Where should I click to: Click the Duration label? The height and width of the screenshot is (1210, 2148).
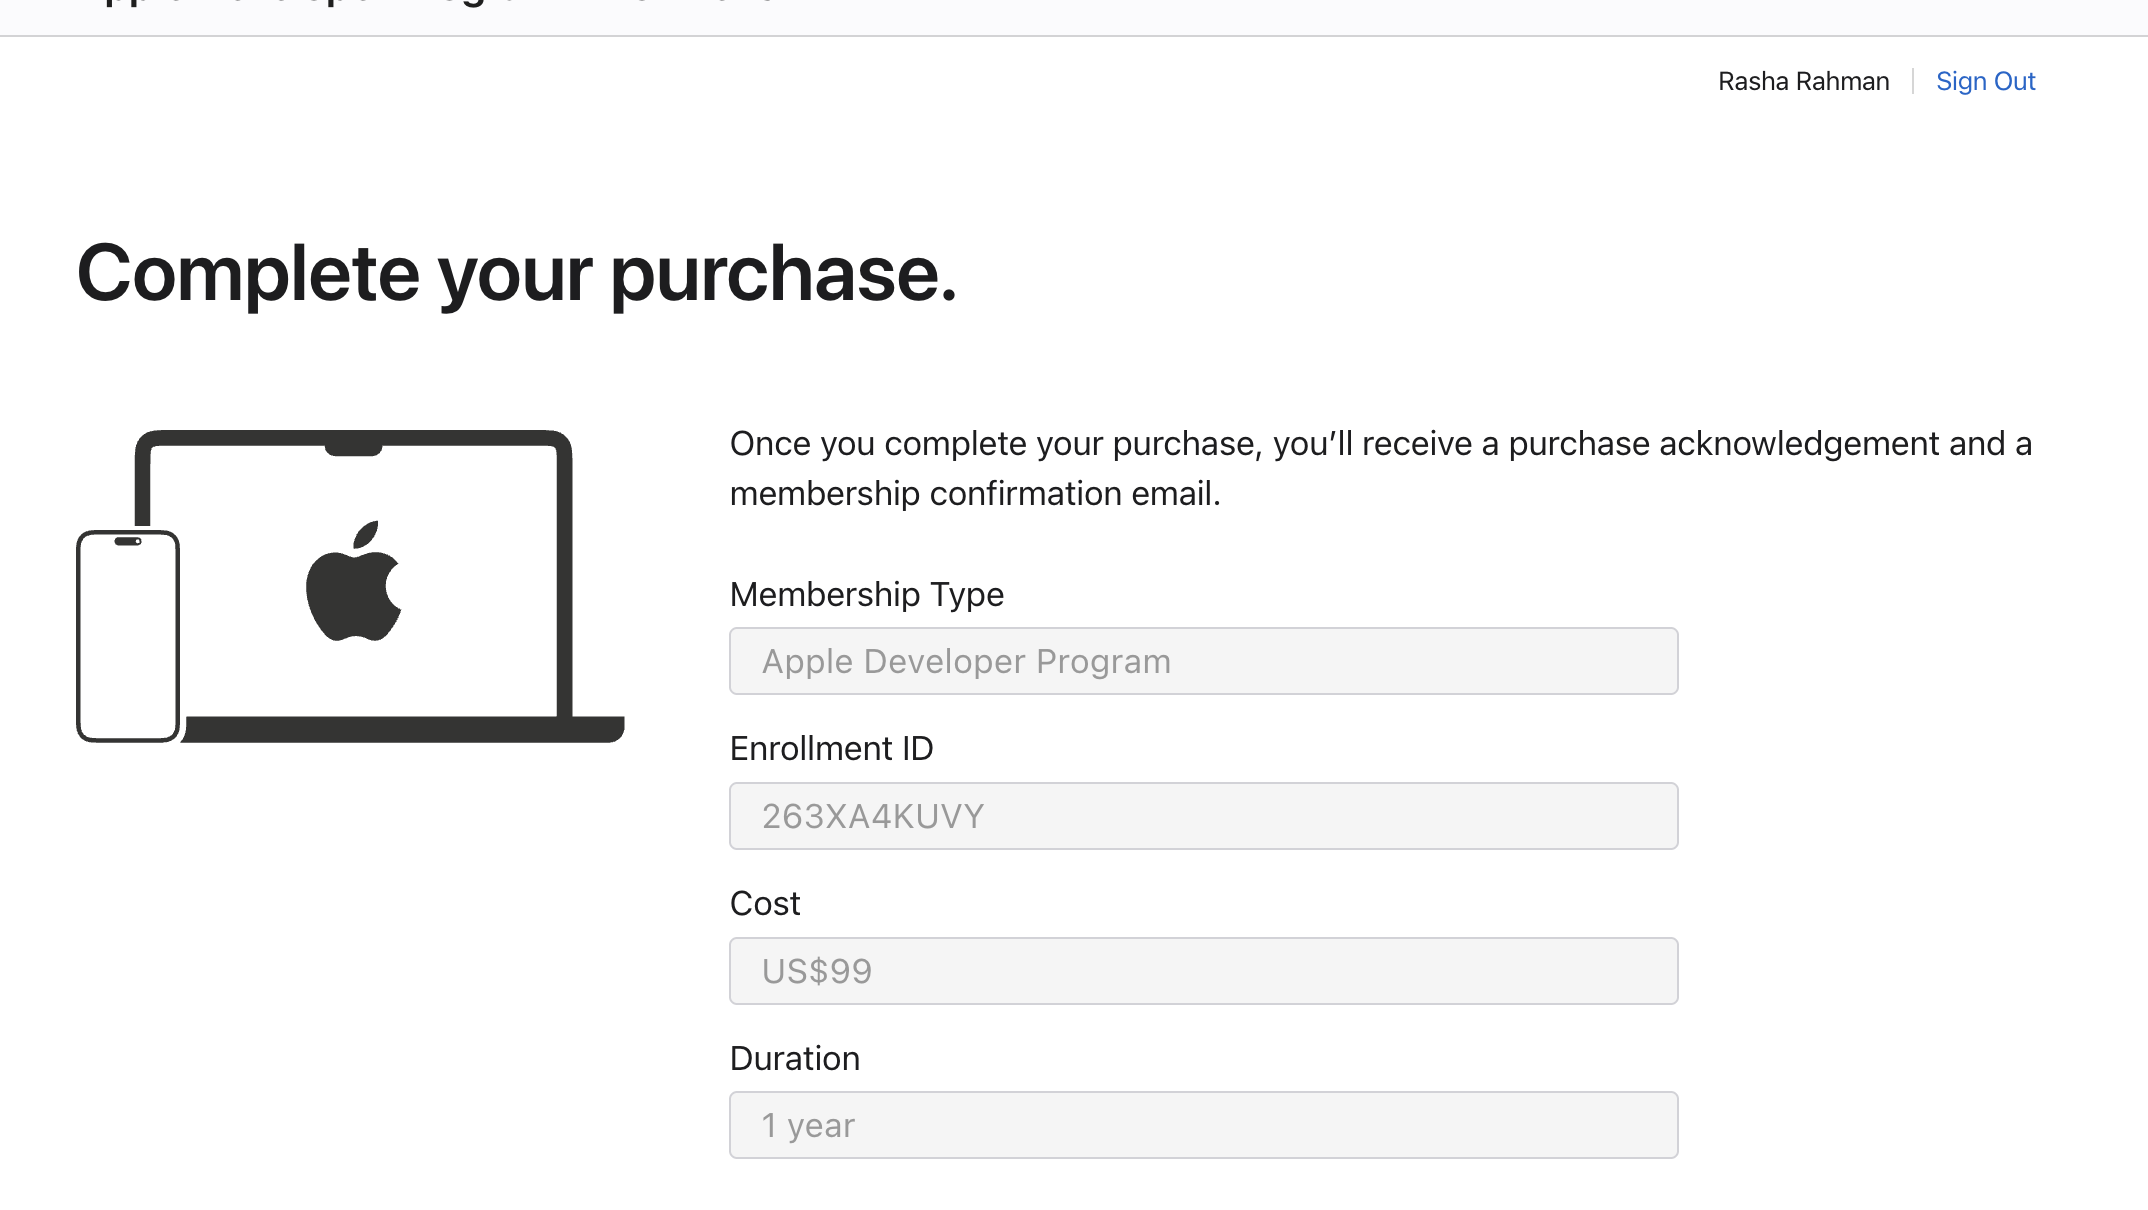click(x=794, y=1058)
